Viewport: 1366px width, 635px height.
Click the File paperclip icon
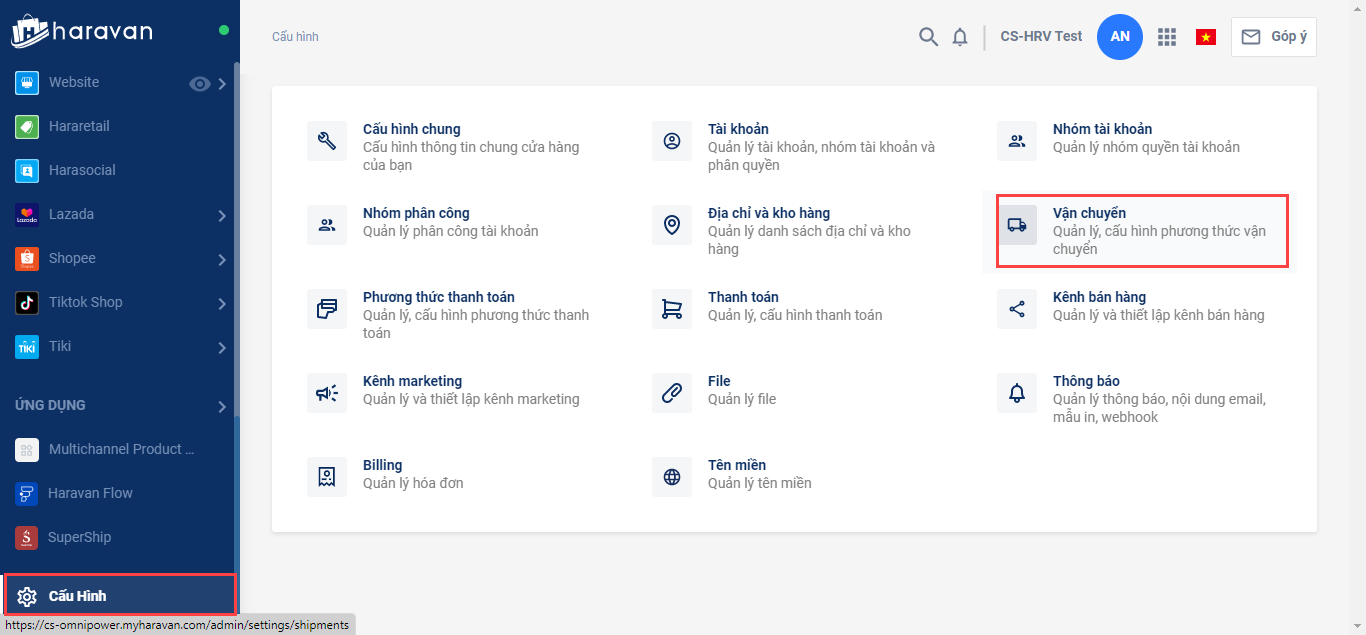pos(672,393)
